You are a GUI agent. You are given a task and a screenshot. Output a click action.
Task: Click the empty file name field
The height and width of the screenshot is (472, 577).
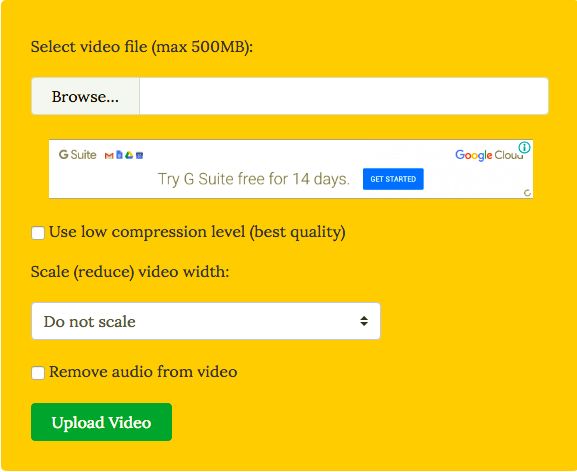tap(344, 96)
